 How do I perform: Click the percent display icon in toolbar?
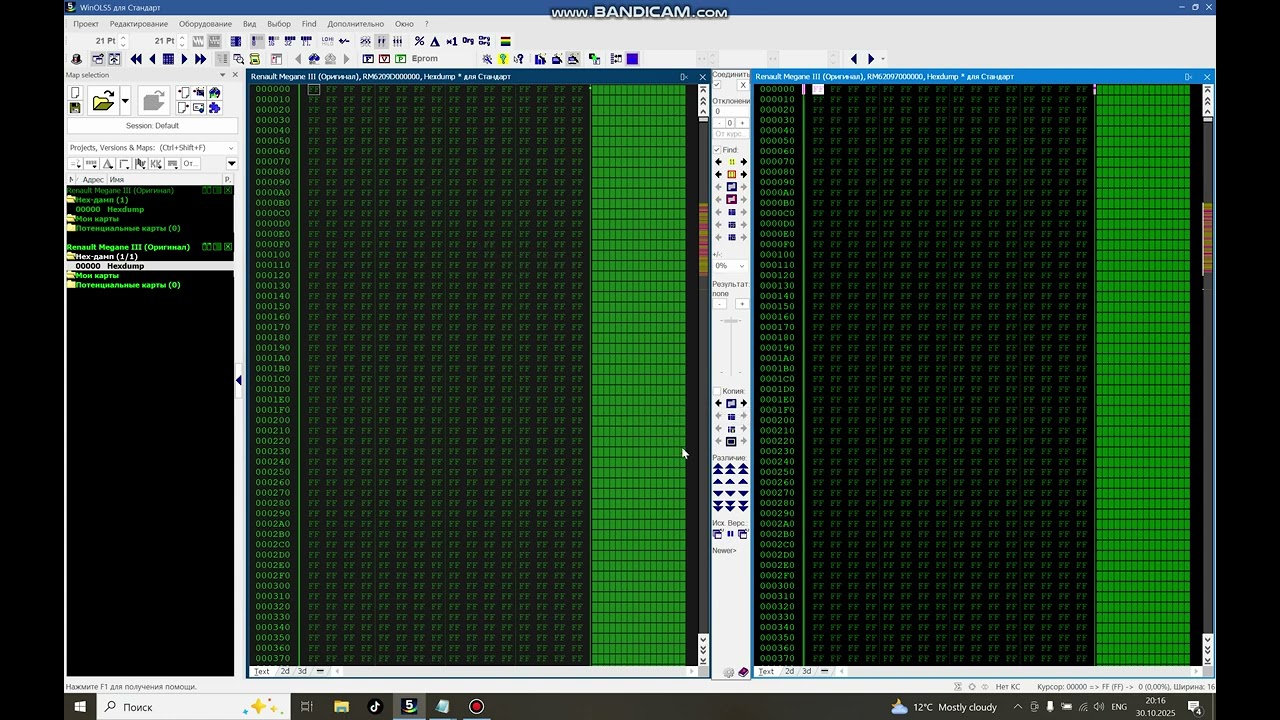[x=419, y=41]
